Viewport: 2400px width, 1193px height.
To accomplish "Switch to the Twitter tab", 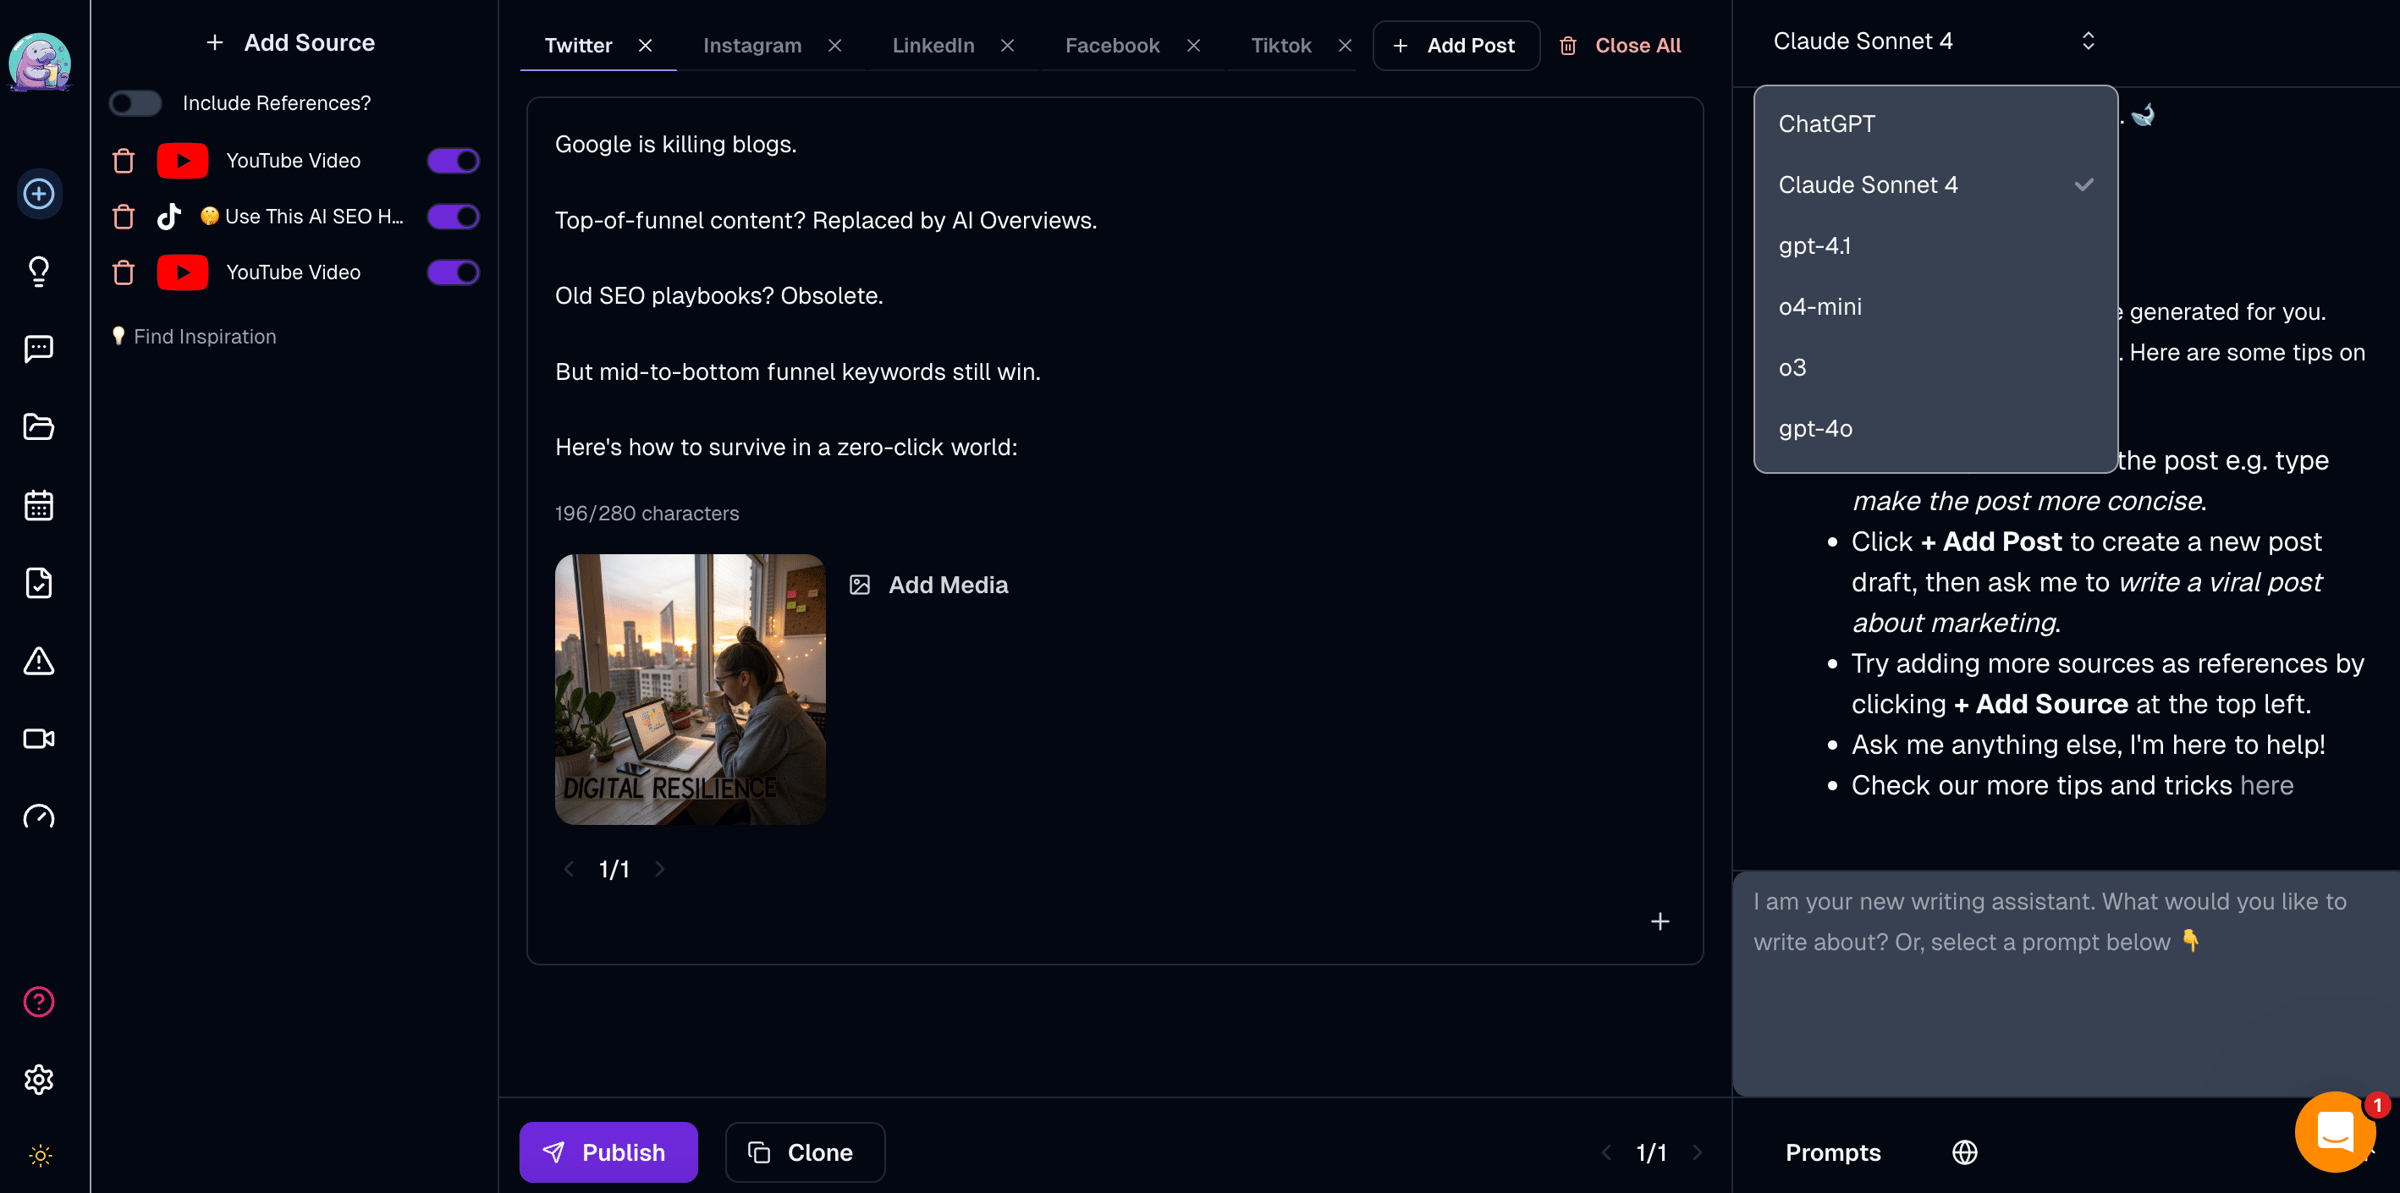I will (x=578, y=45).
